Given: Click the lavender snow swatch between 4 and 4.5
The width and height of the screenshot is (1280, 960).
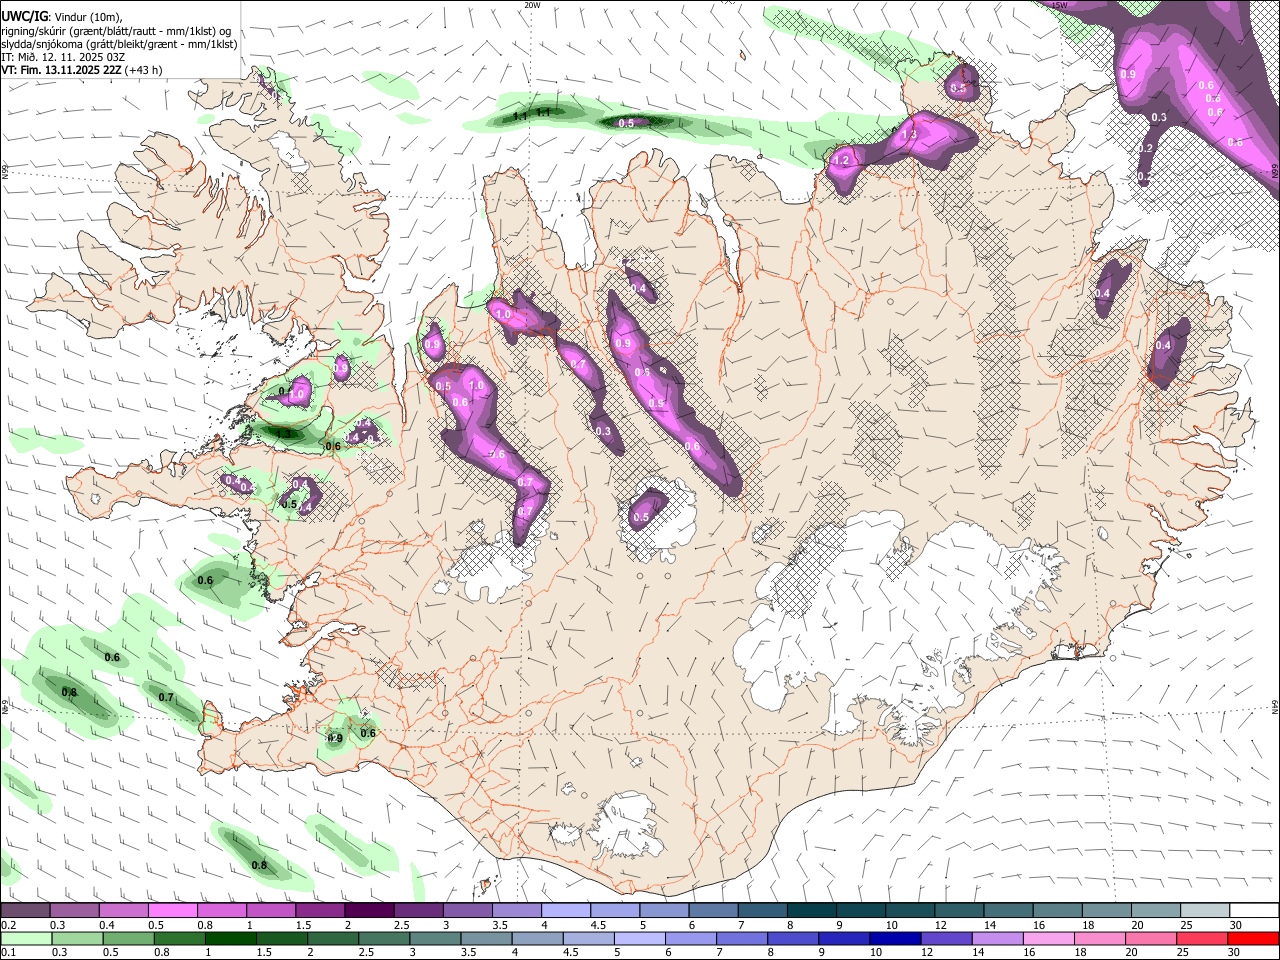Looking at the screenshot, I should (566, 910).
